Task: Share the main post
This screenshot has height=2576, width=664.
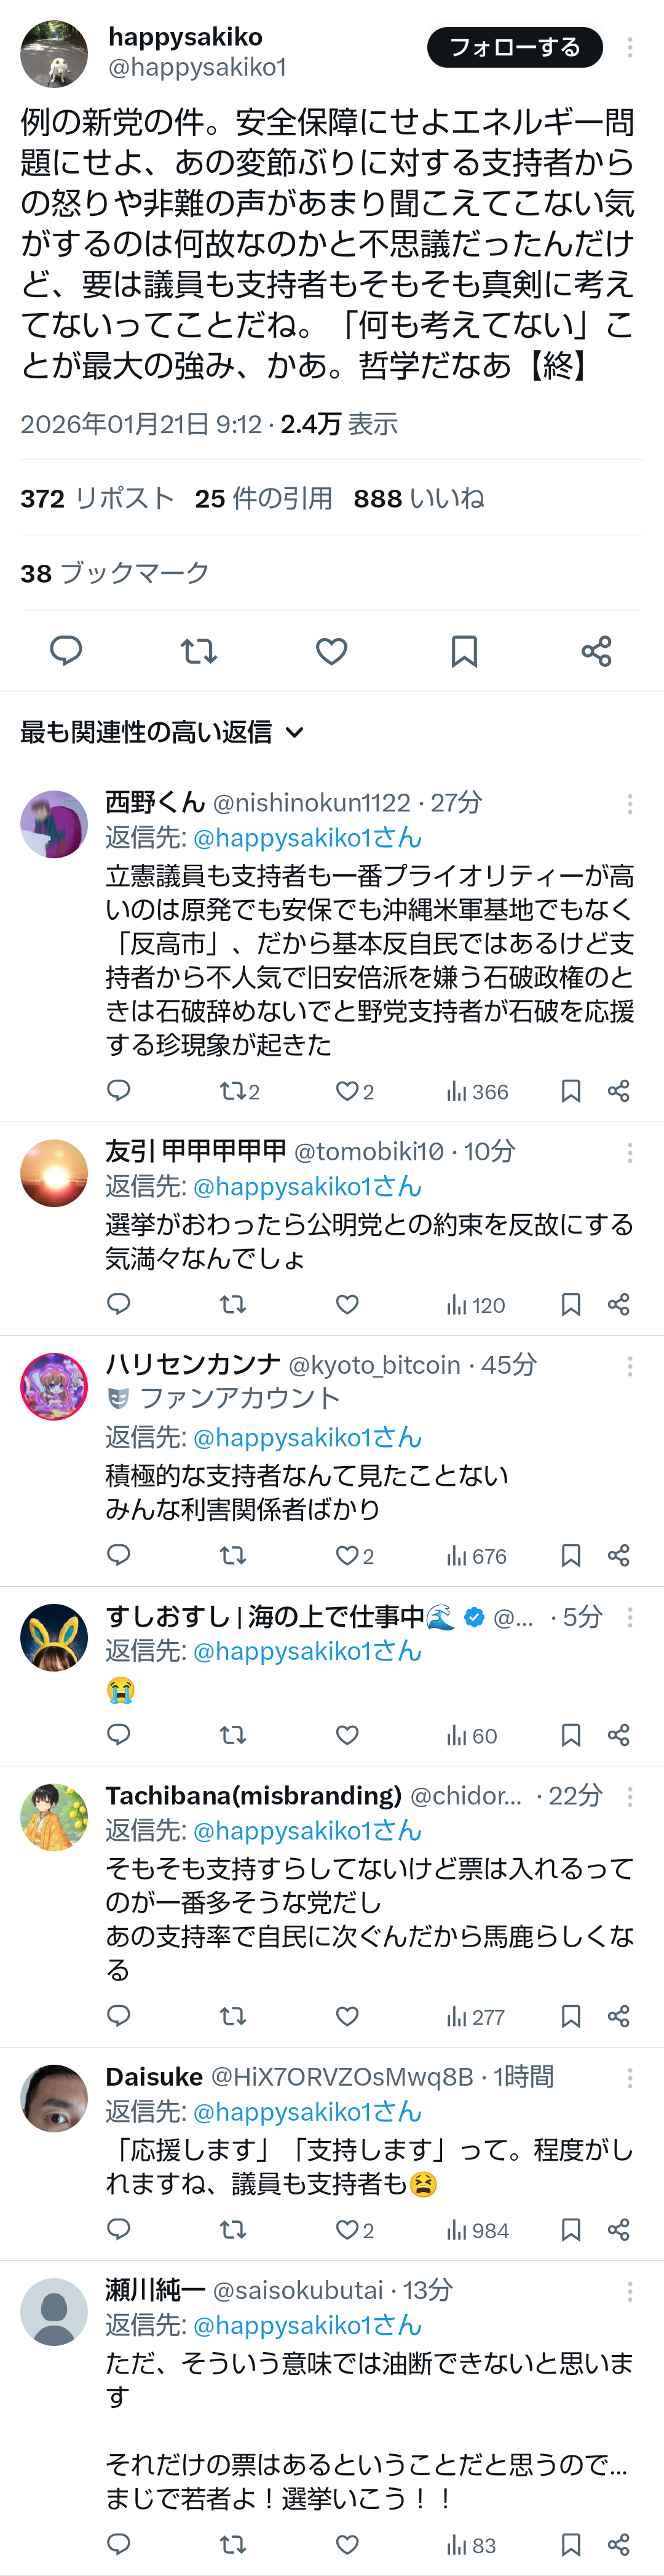Action: point(596,652)
